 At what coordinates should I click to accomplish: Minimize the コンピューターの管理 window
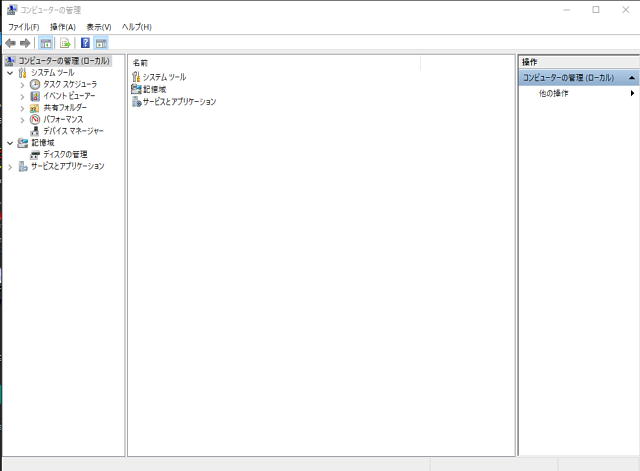[566, 10]
